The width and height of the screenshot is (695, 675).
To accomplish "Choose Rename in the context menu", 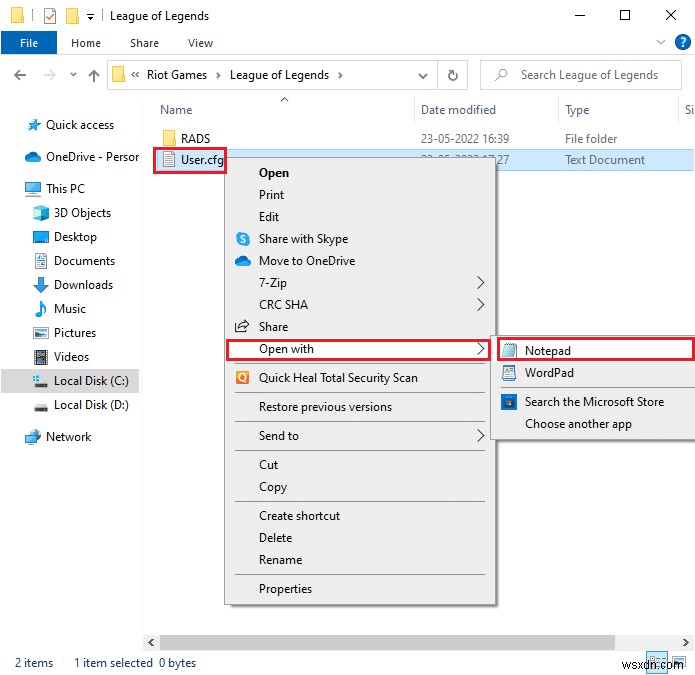I will pos(280,560).
